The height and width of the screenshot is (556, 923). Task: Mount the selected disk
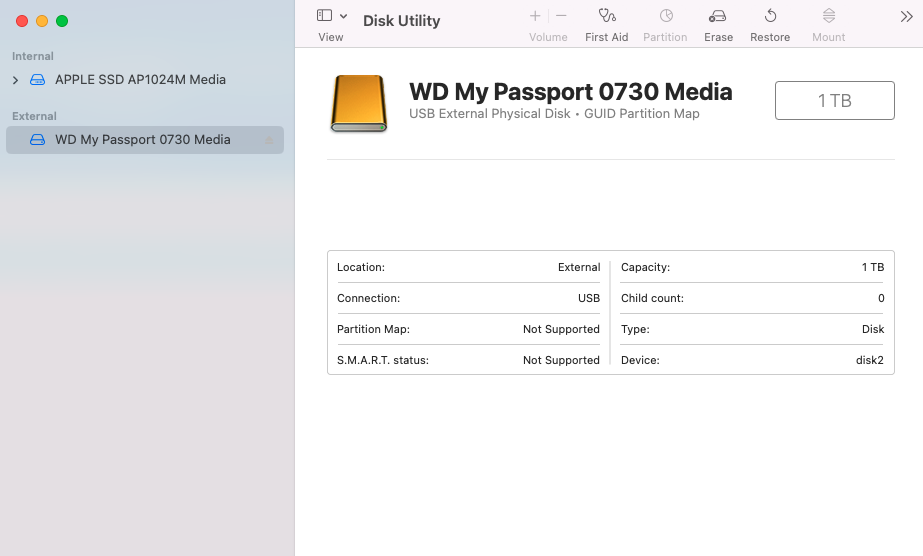tap(828, 25)
